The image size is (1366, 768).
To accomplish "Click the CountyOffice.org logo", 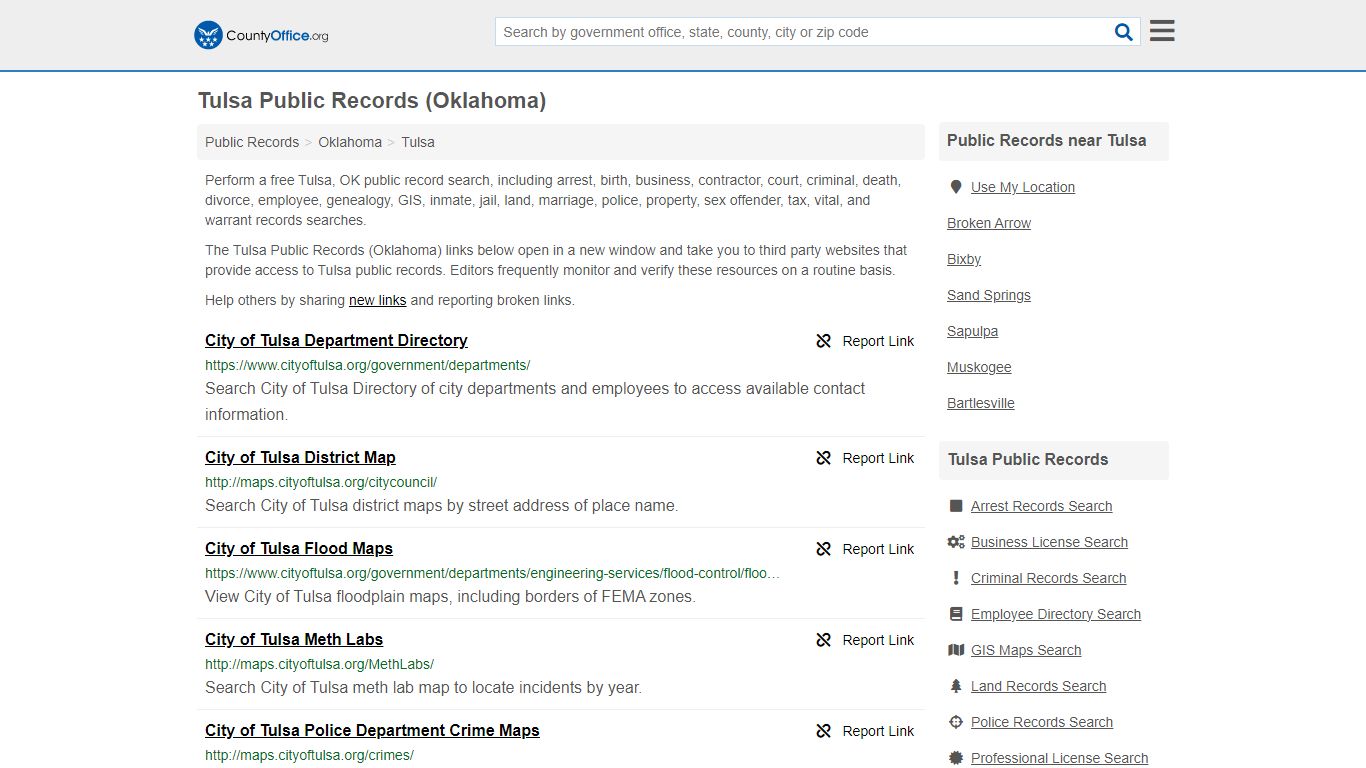I will (261, 35).
